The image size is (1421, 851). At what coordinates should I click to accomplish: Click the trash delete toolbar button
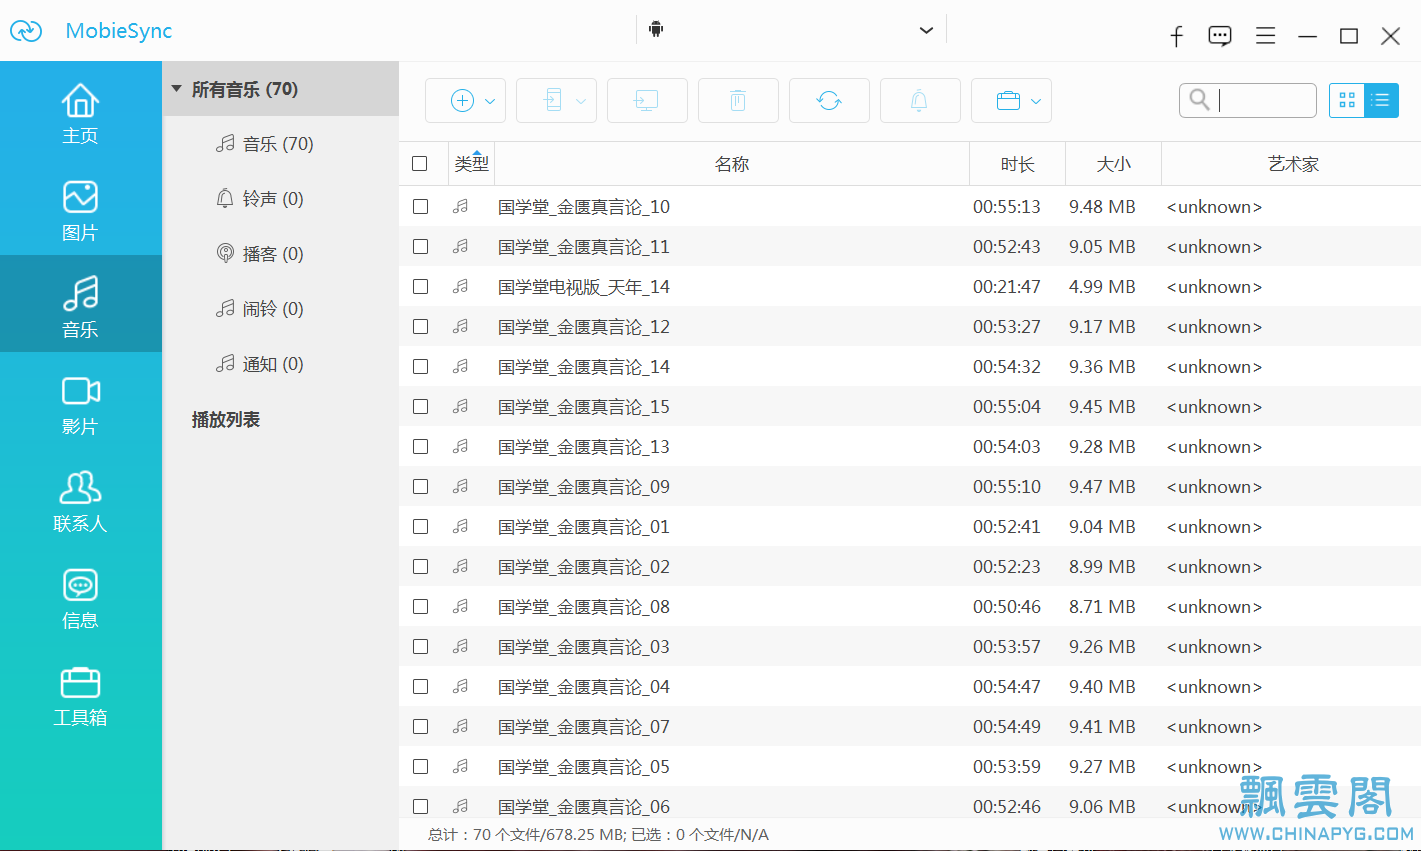pyautogui.click(x=738, y=100)
